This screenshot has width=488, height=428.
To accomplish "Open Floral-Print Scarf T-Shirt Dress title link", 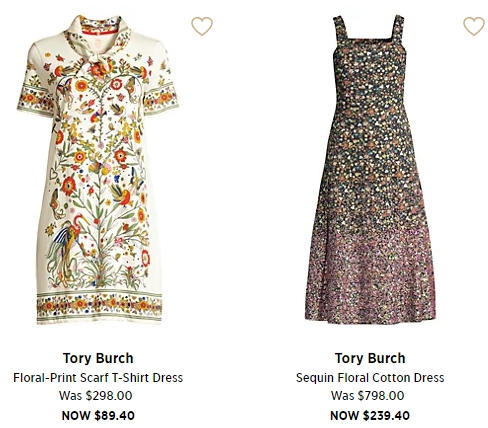I will click(x=98, y=378).
